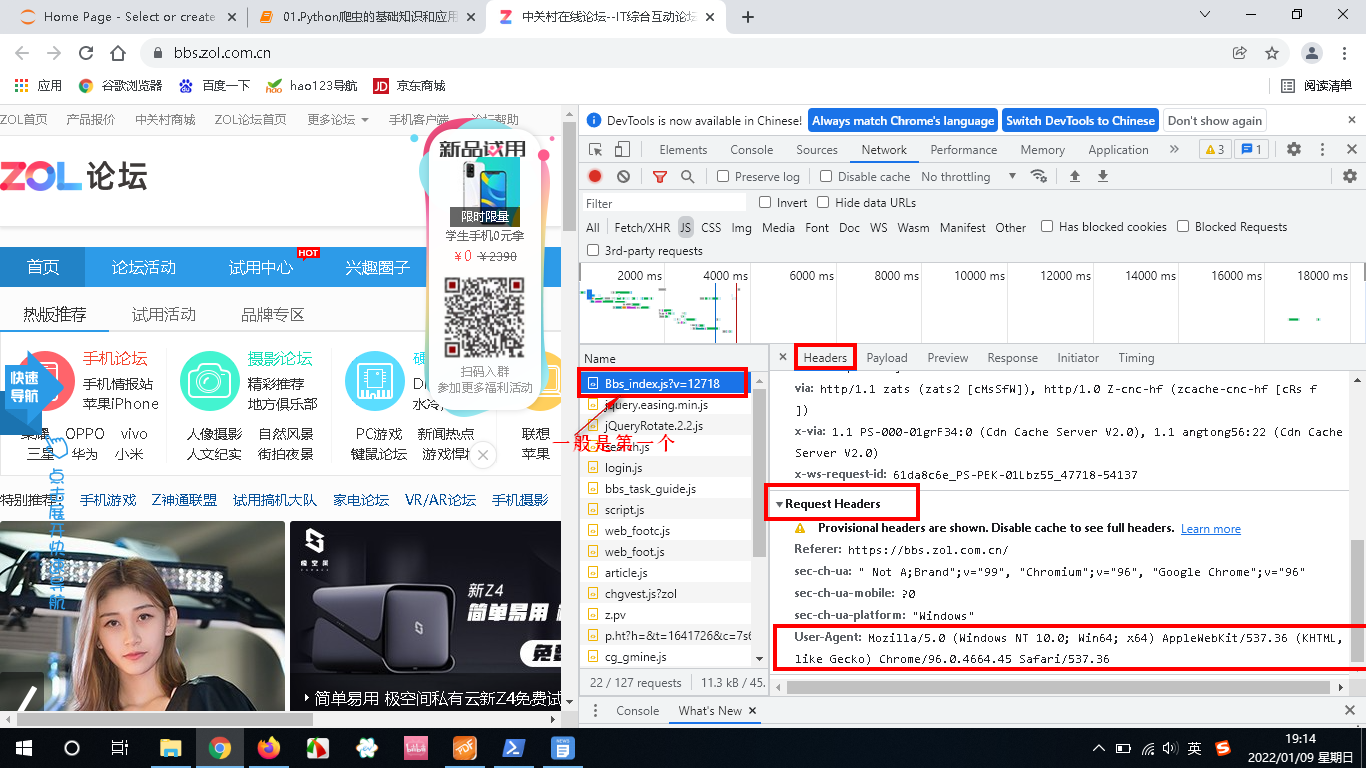
Task: Go to the browser home page icon
Action: click(118, 53)
